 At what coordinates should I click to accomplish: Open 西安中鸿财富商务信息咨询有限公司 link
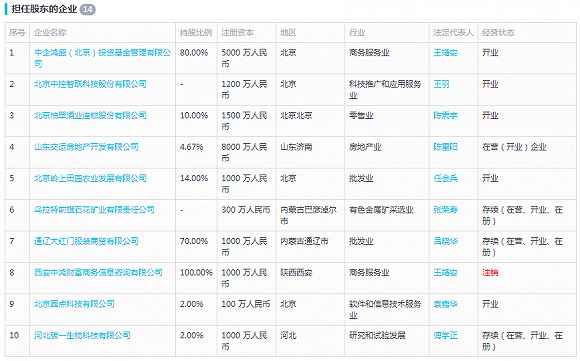pos(98,273)
